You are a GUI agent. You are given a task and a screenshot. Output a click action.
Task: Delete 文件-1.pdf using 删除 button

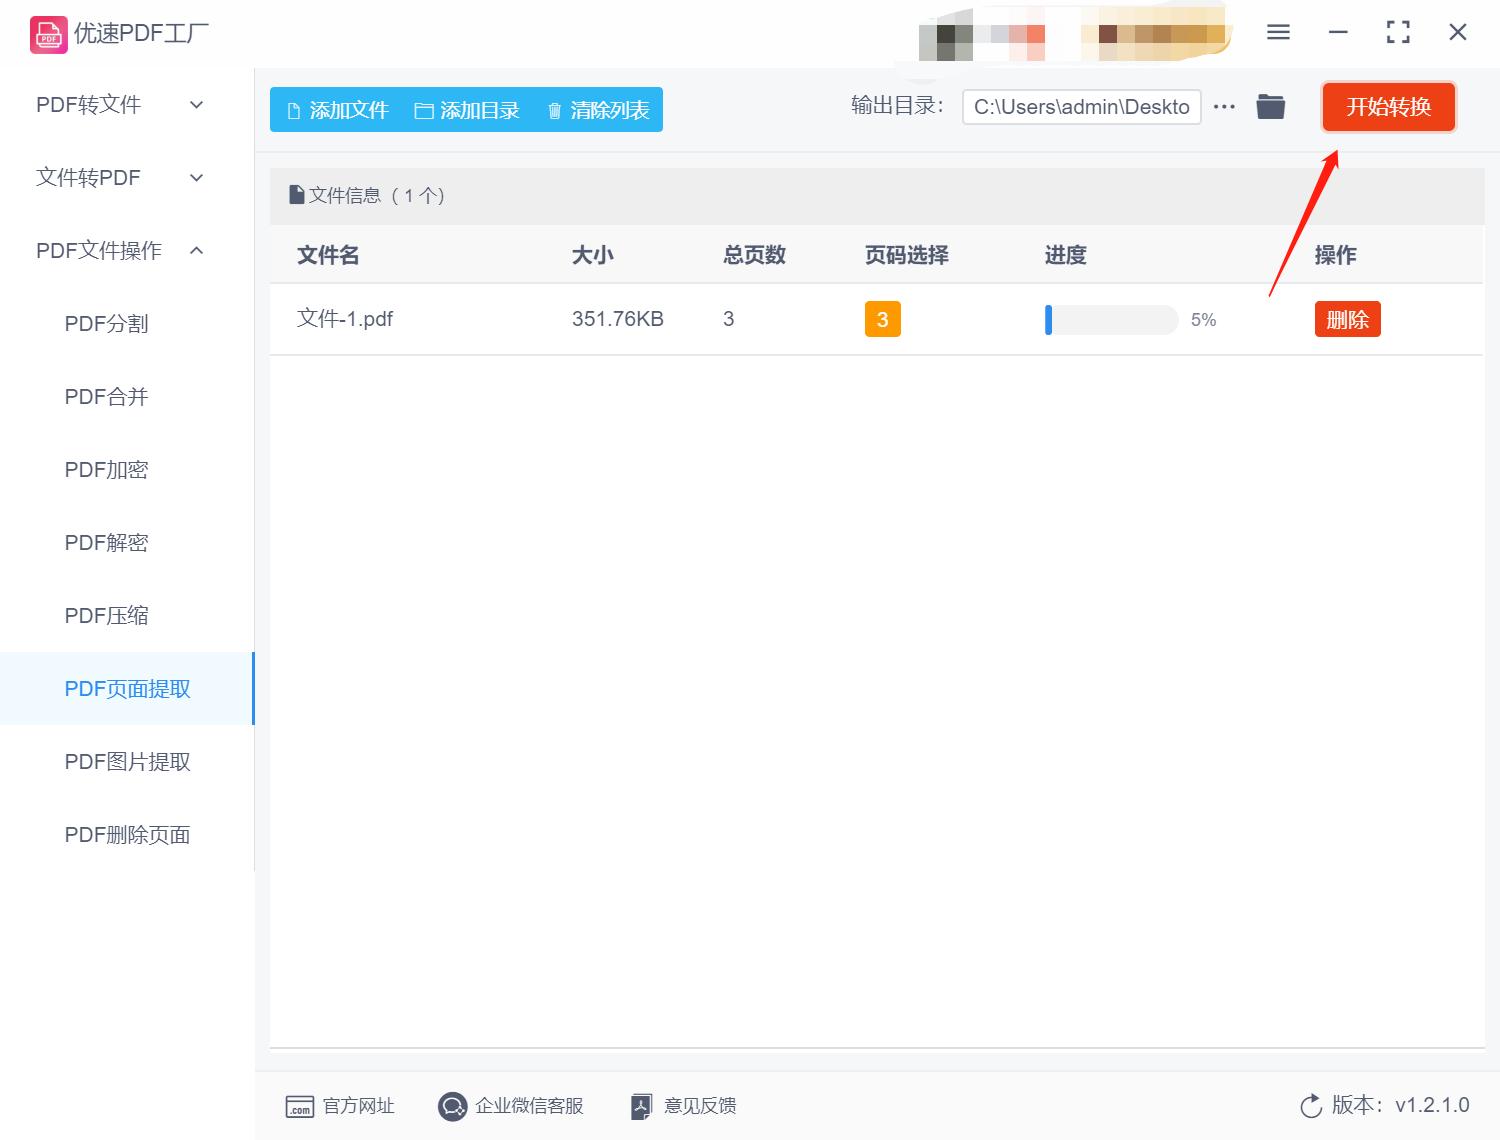1347,319
